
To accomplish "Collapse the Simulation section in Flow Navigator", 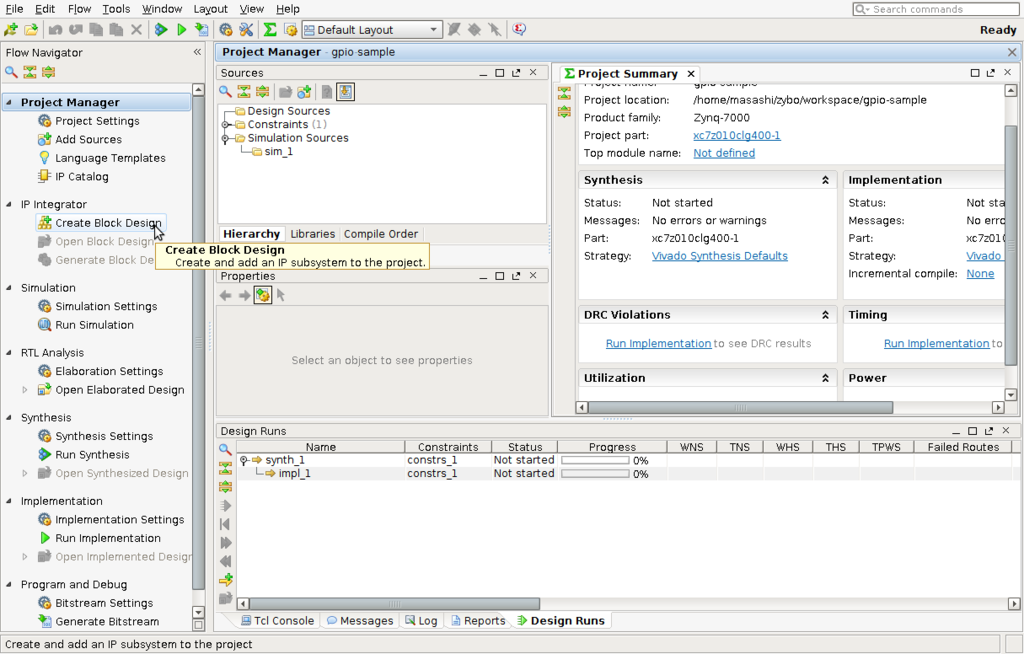I will click(x=9, y=287).
